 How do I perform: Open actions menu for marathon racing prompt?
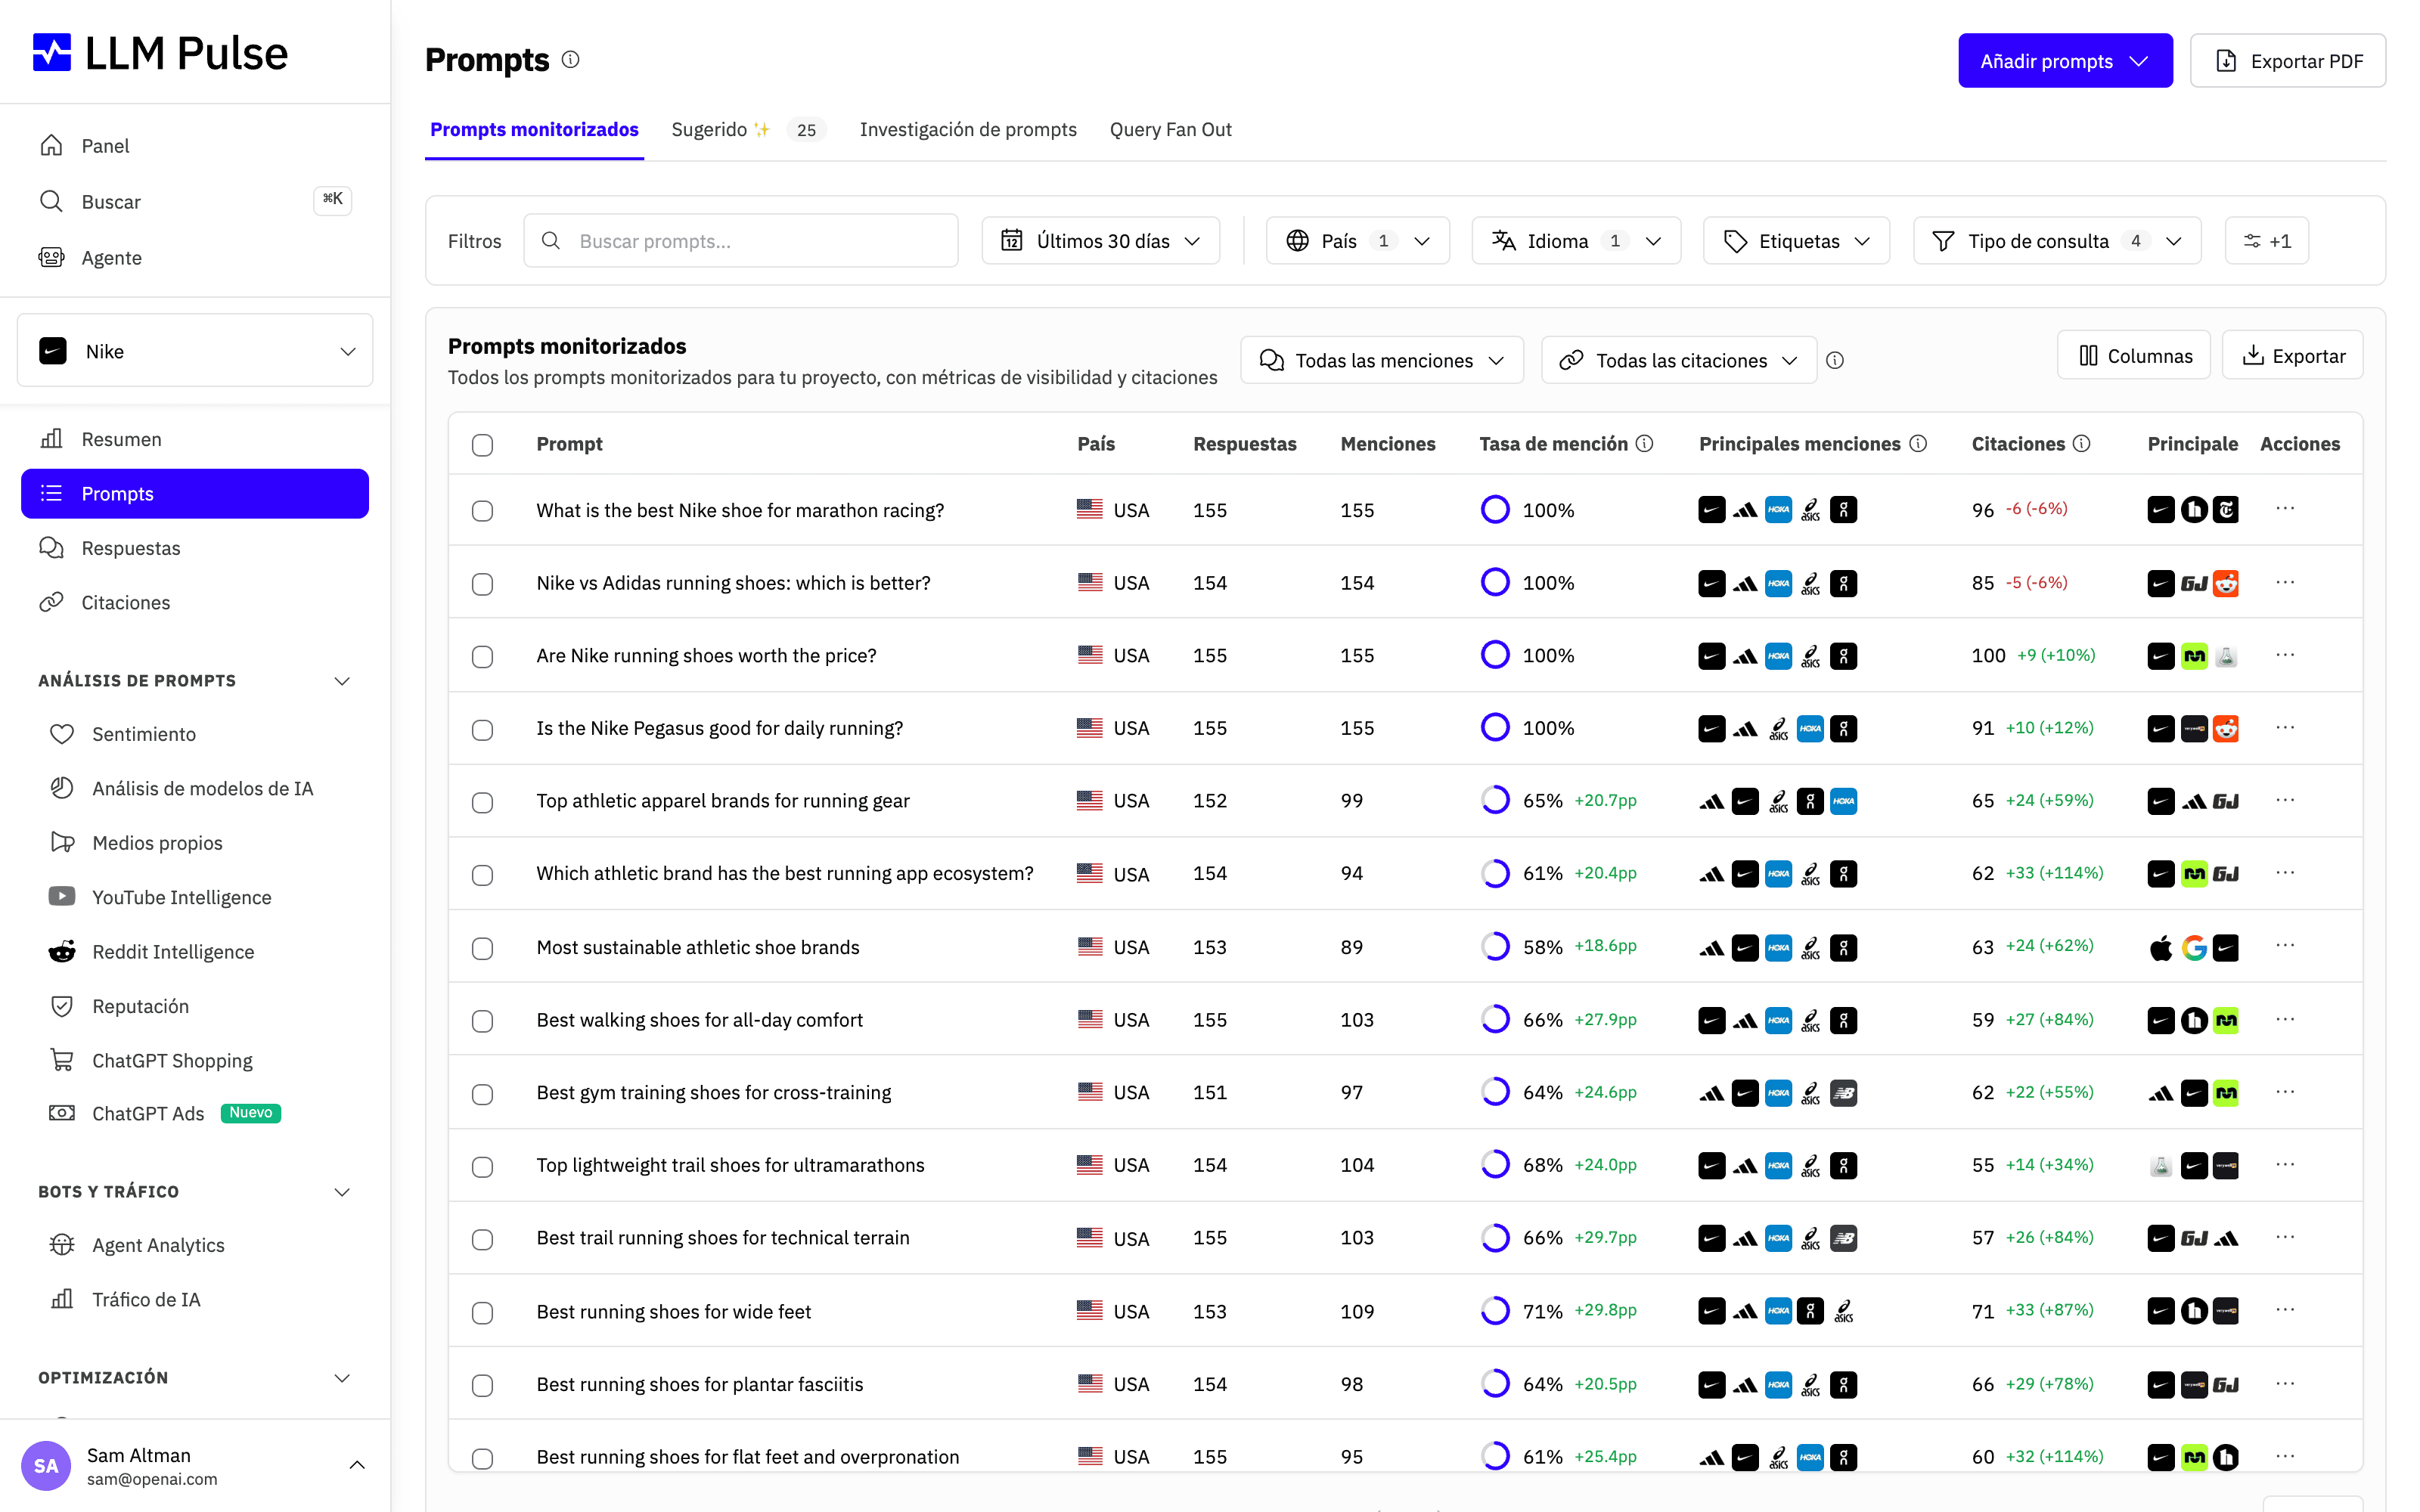(x=2285, y=509)
